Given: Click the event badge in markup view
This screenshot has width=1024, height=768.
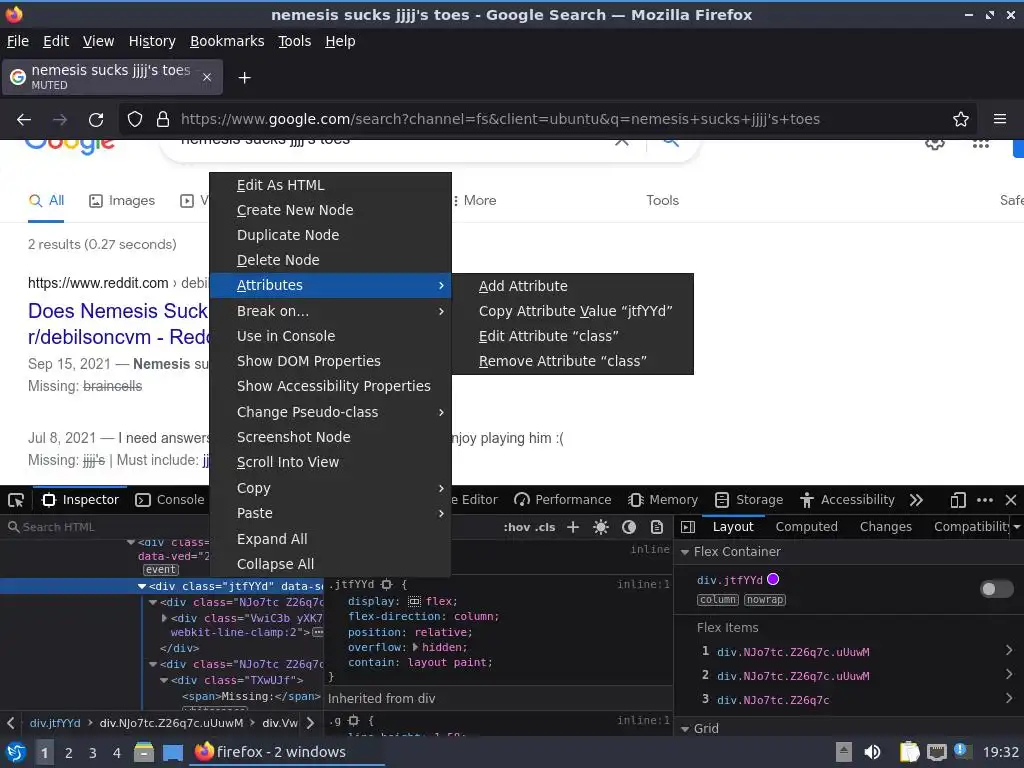Looking at the screenshot, I should [x=161, y=569].
